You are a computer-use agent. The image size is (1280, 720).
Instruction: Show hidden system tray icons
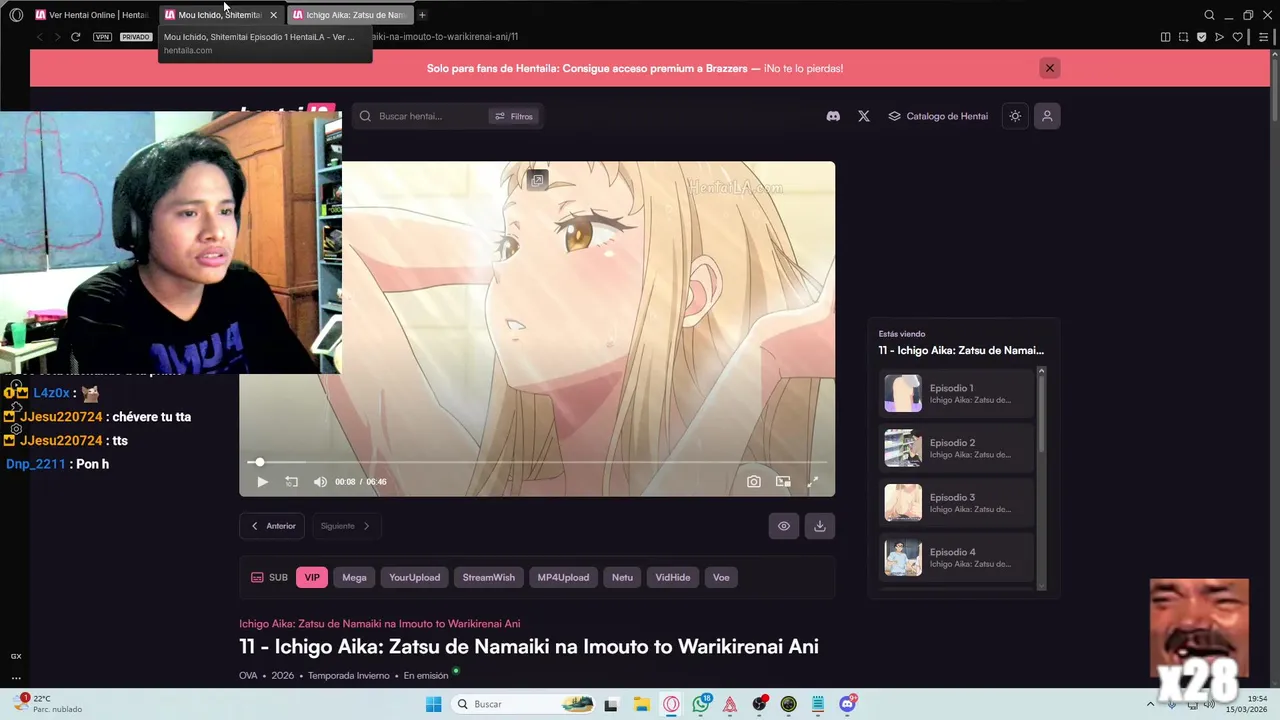[x=1150, y=704]
